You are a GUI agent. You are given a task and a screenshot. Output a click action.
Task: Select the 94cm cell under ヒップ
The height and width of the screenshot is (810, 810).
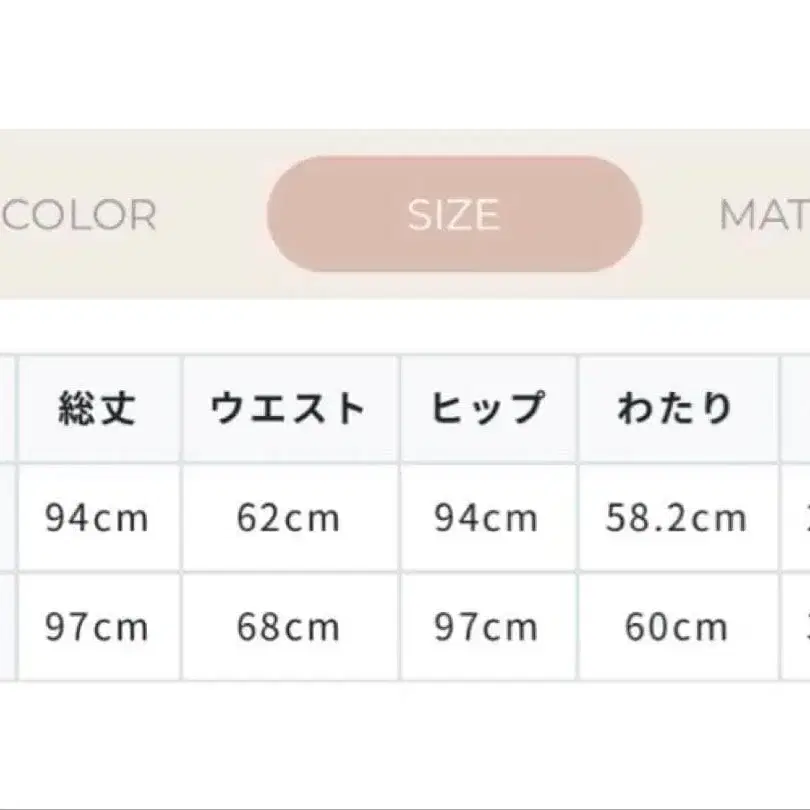[x=487, y=517]
